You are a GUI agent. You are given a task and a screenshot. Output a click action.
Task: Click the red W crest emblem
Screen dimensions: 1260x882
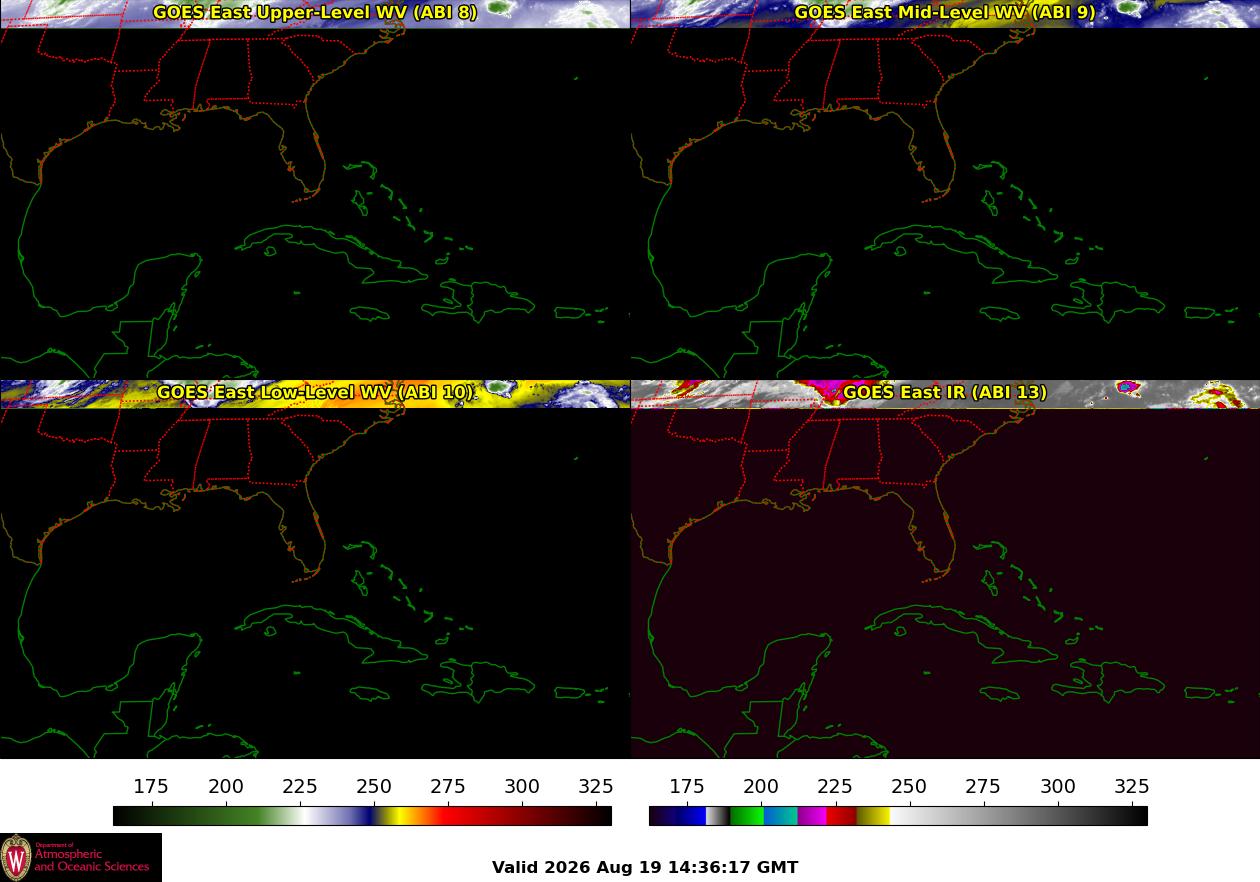pyautogui.click(x=16, y=858)
